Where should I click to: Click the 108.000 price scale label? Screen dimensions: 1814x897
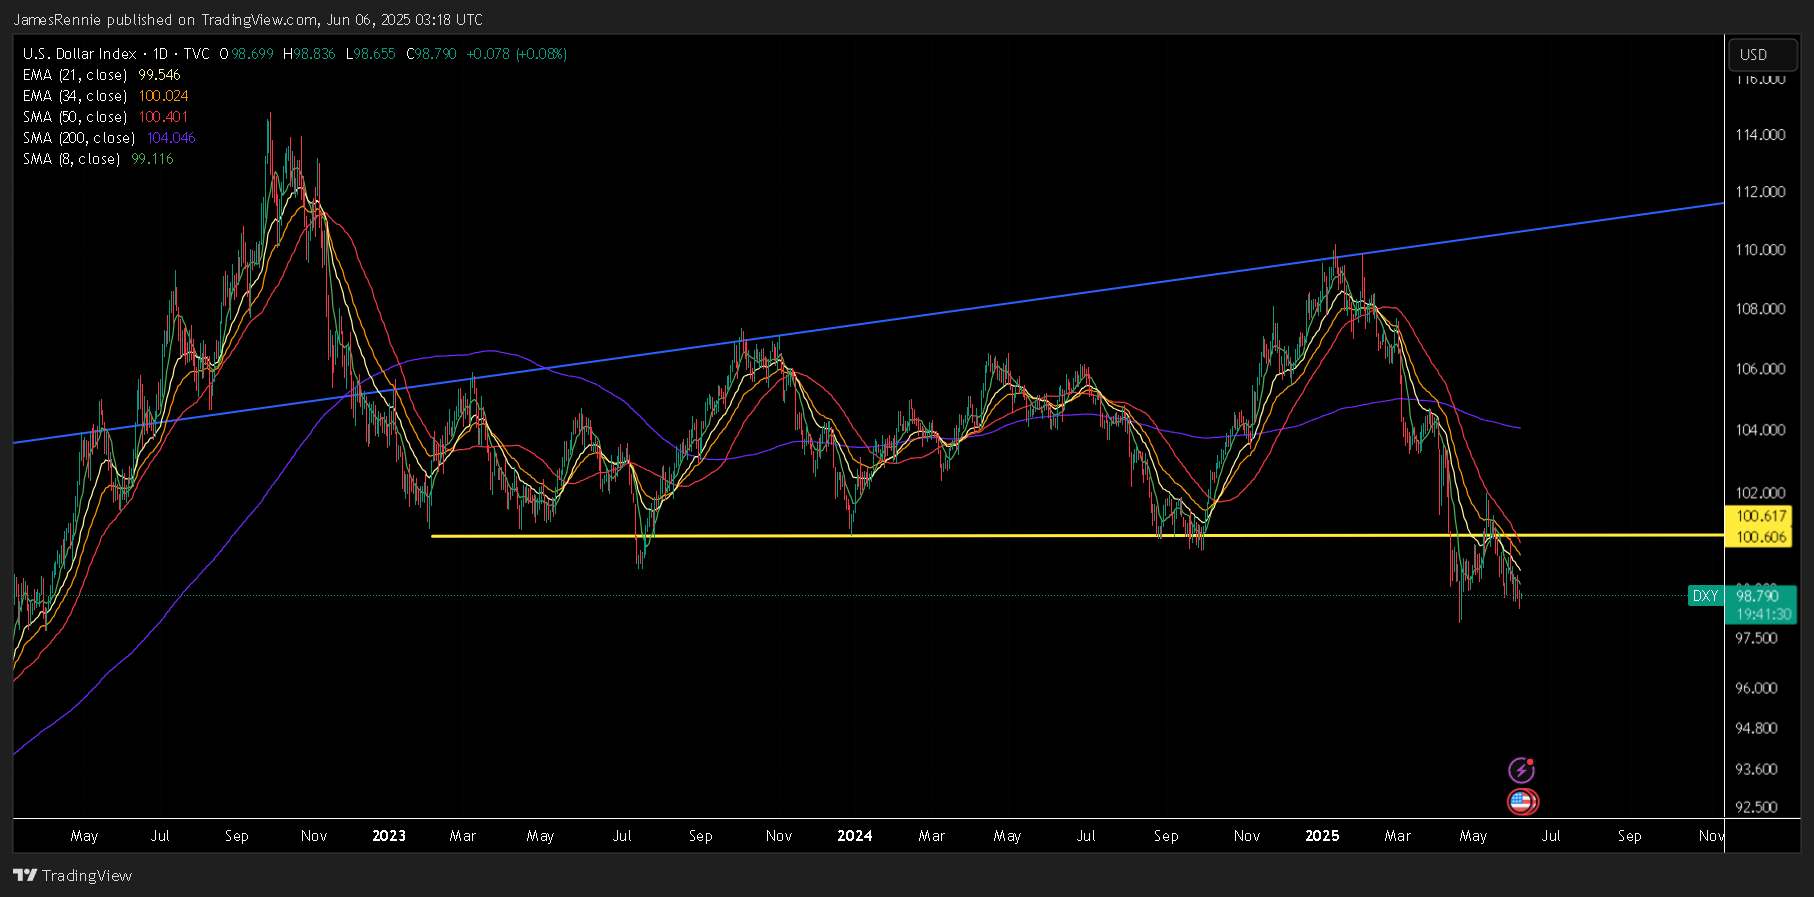click(1760, 309)
